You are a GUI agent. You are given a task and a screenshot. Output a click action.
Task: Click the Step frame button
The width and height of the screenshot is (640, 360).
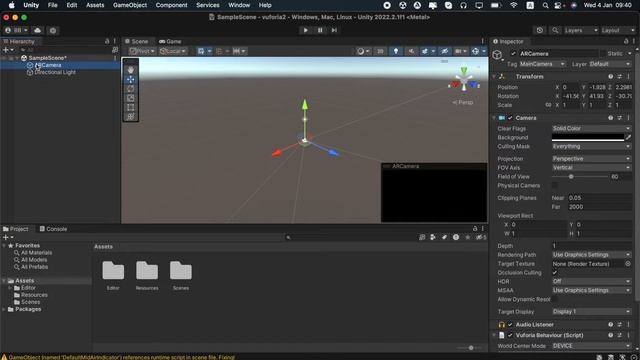click(334, 30)
